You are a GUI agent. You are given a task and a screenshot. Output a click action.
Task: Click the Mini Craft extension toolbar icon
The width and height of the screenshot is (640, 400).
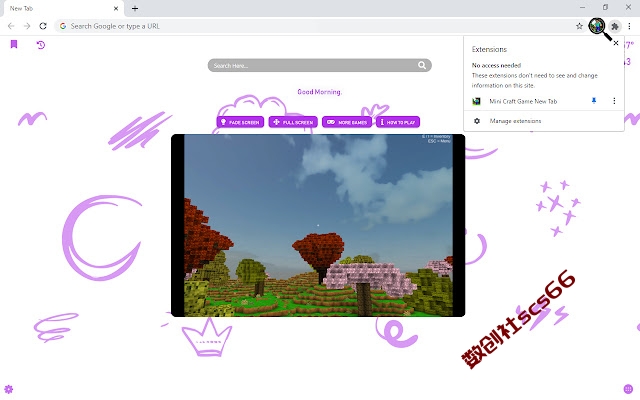point(597,26)
